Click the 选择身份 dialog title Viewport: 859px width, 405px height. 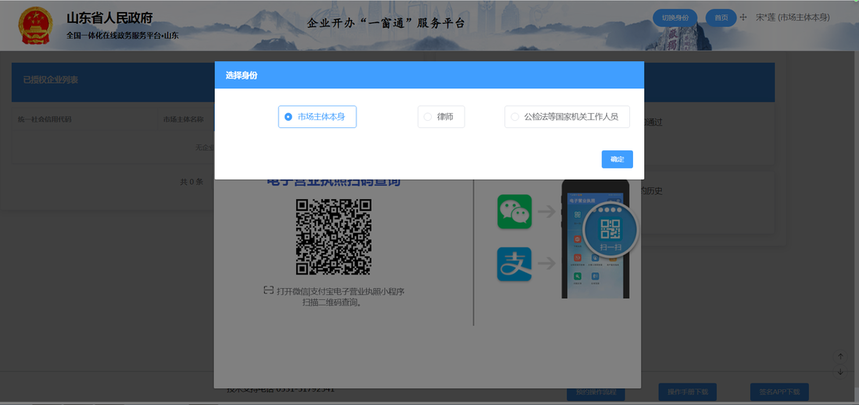pos(242,75)
